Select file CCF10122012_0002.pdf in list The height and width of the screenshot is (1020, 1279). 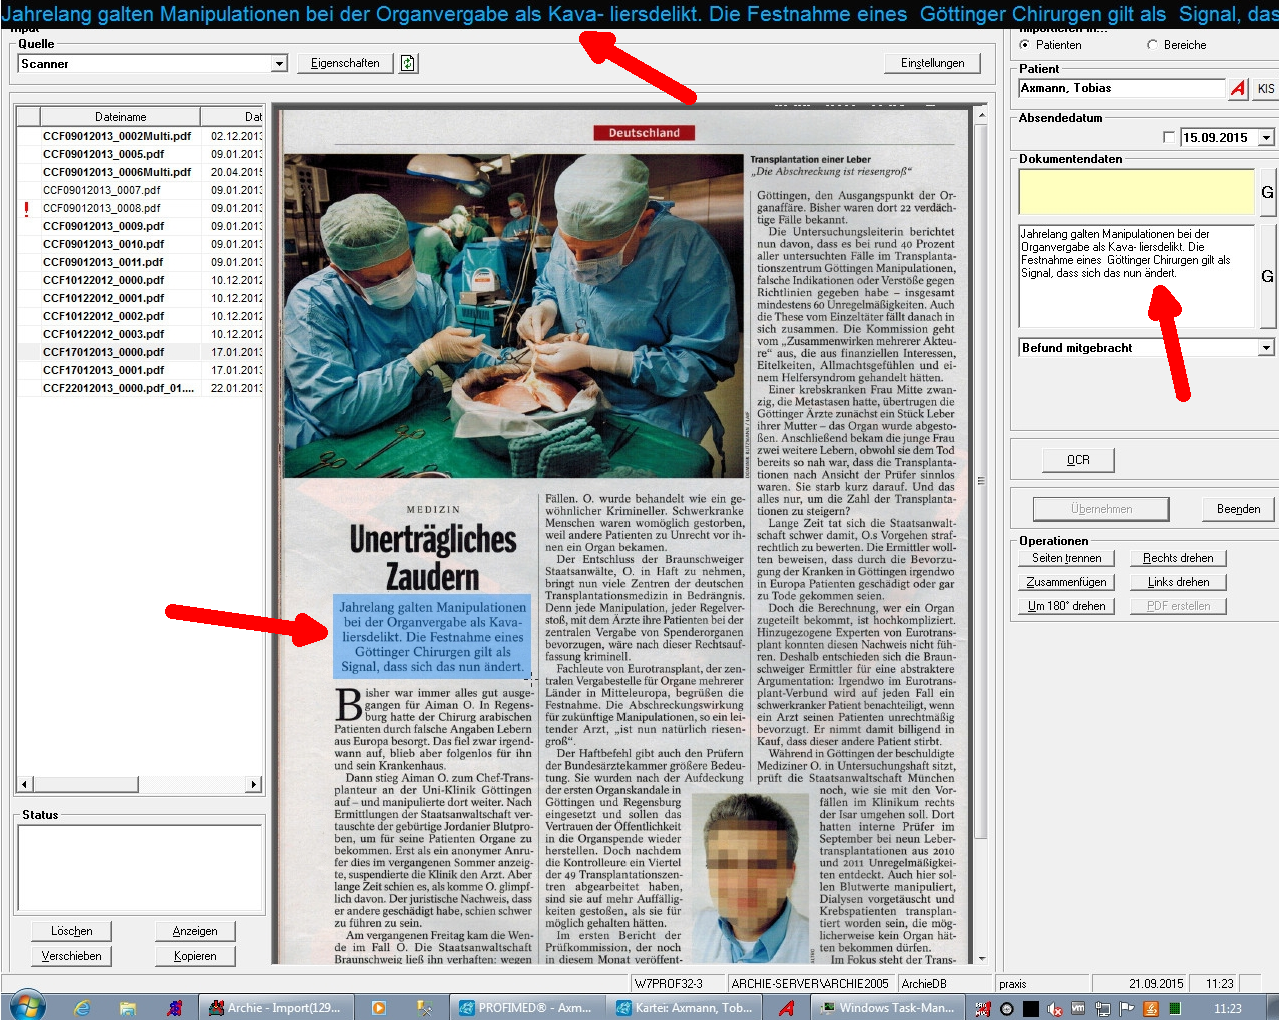click(103, 316)
